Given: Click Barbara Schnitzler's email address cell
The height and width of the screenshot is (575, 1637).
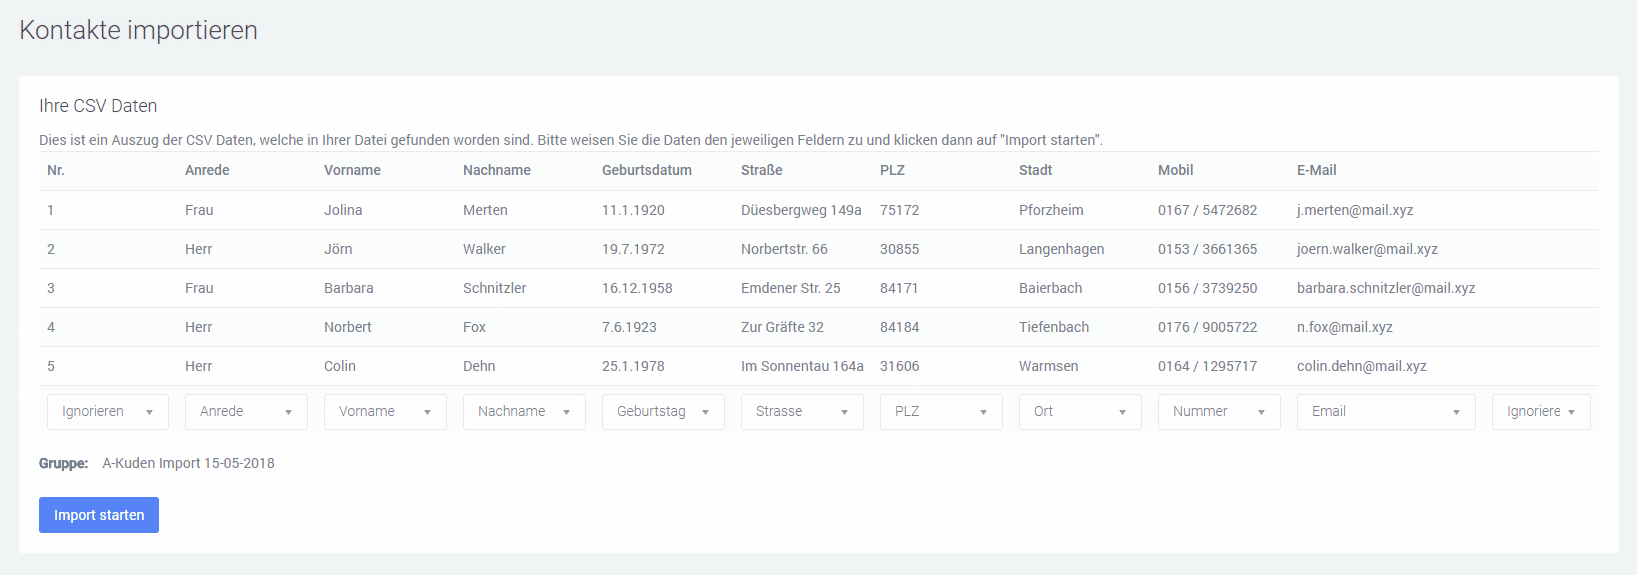Looking at the screenshot, I should click(x=1385, y=288).
